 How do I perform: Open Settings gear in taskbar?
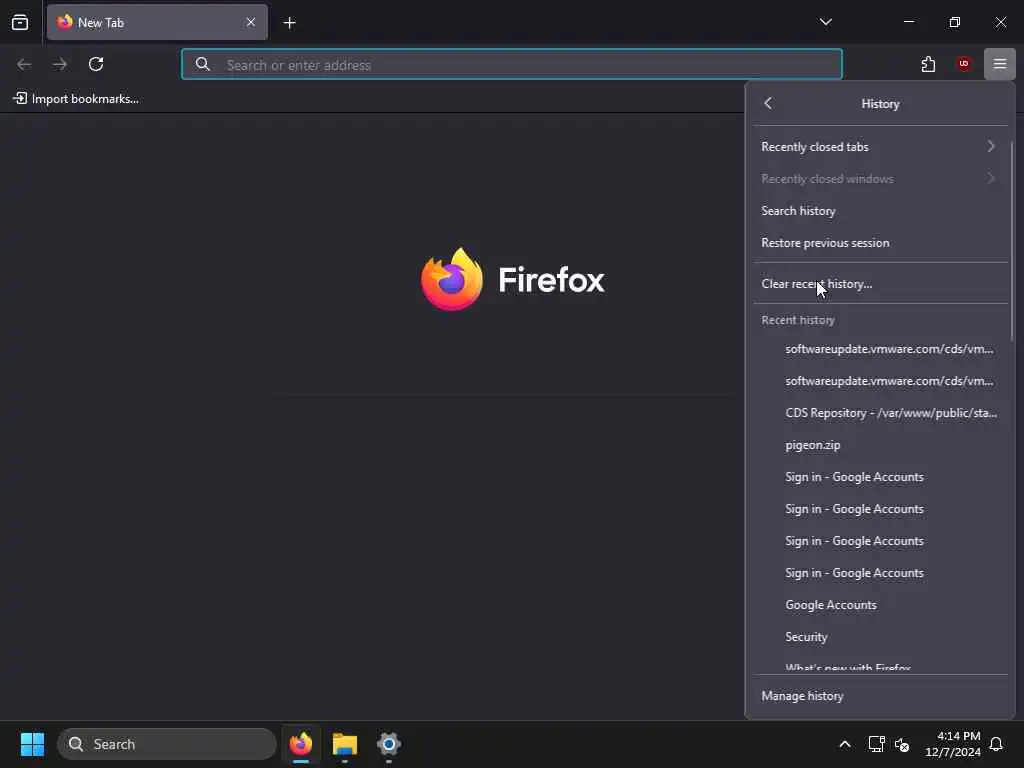coord(389,744)
